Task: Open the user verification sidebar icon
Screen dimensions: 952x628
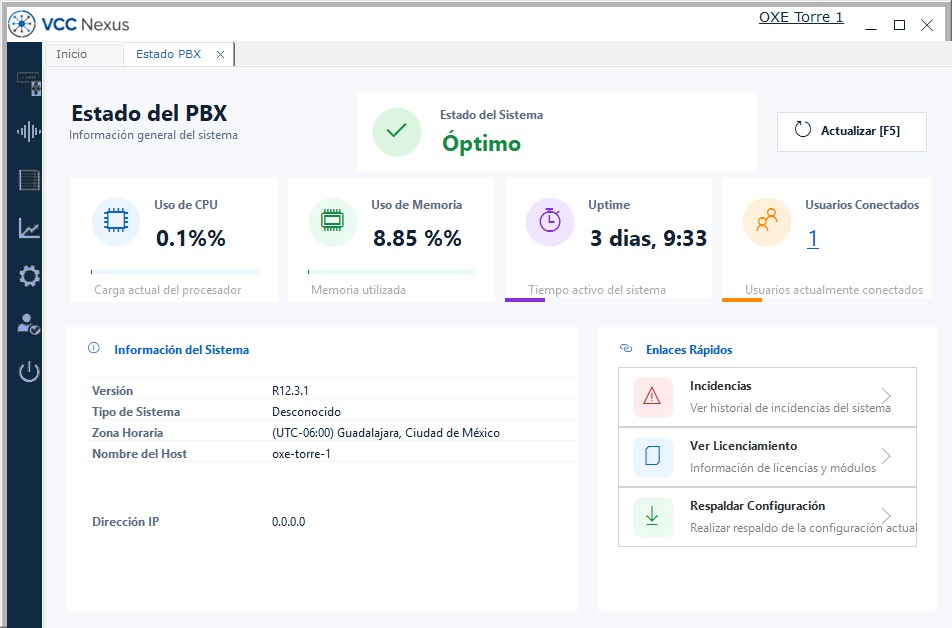Action: click(29, 324)
